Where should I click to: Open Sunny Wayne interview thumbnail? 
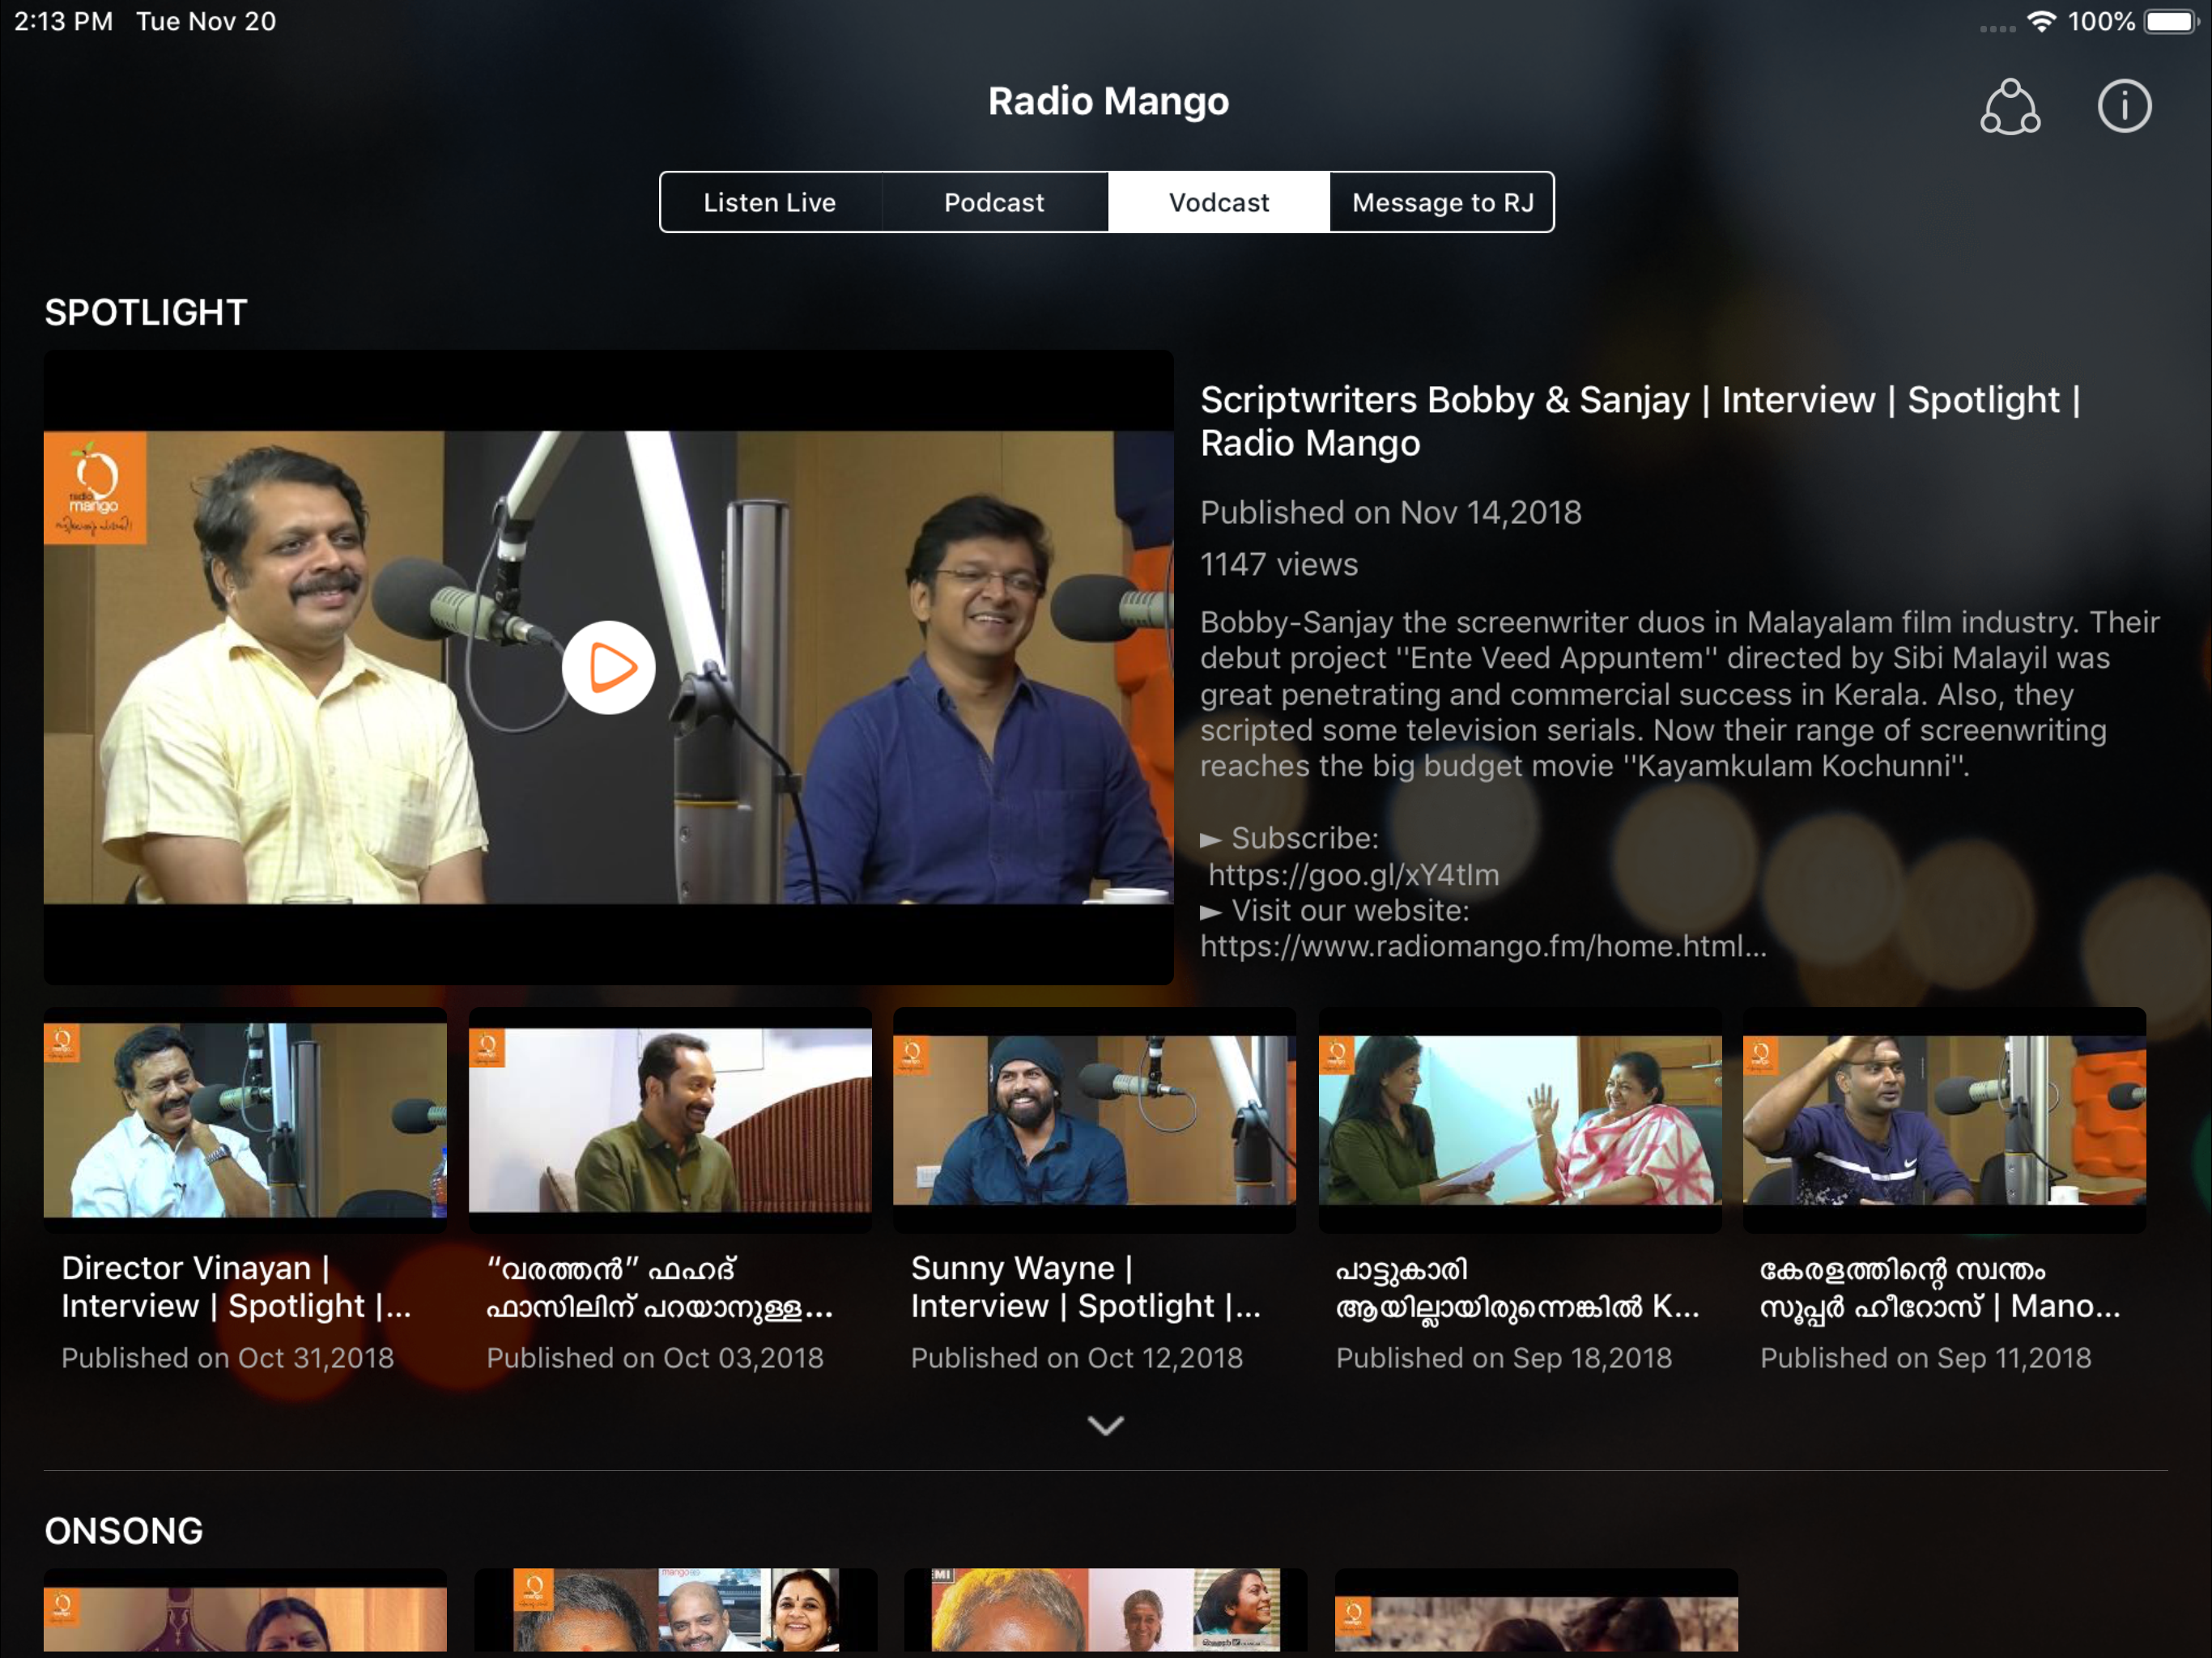point(1094,1118)
